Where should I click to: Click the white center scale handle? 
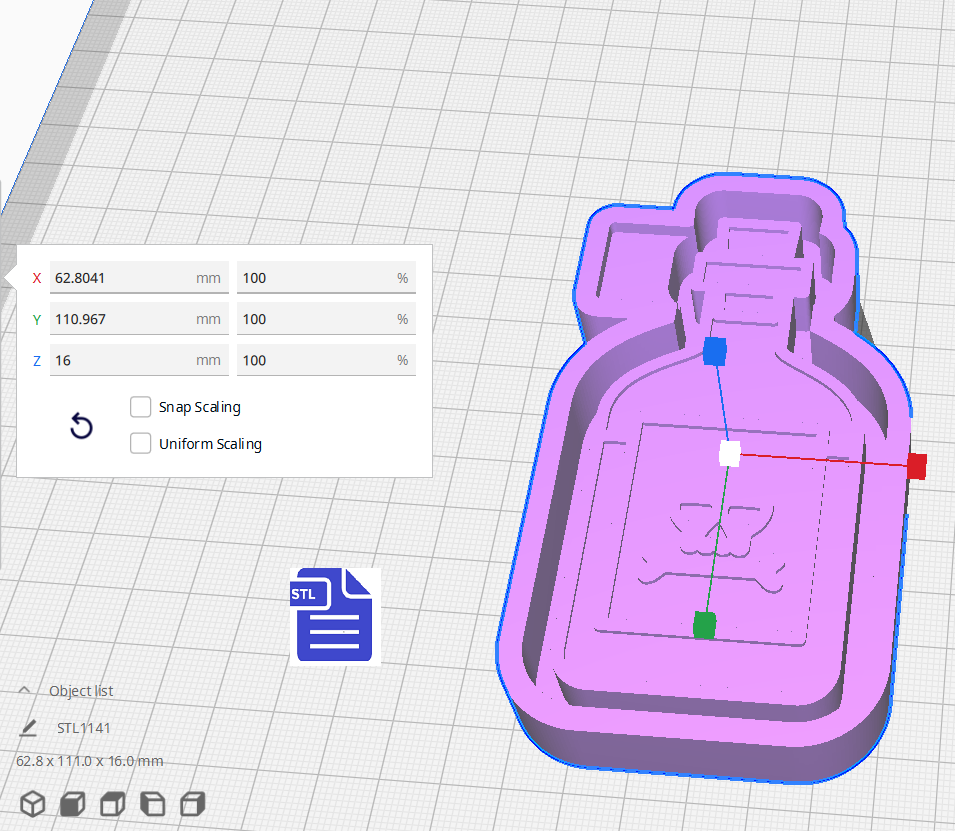click(x=728, y=455)
